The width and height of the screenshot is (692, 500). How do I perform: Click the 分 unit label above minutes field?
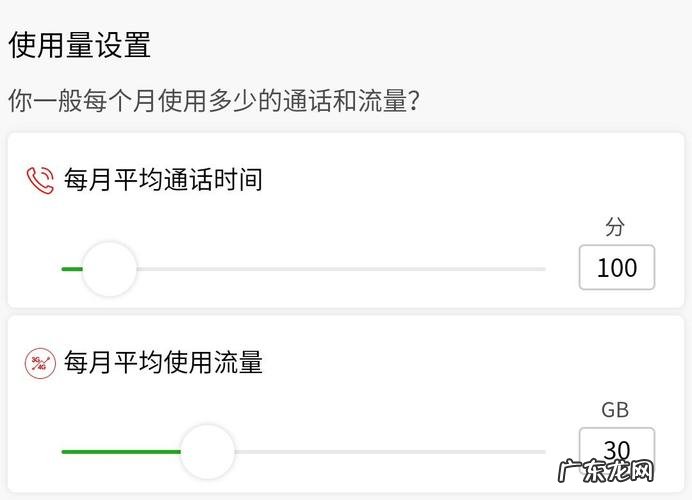[615, 227]
